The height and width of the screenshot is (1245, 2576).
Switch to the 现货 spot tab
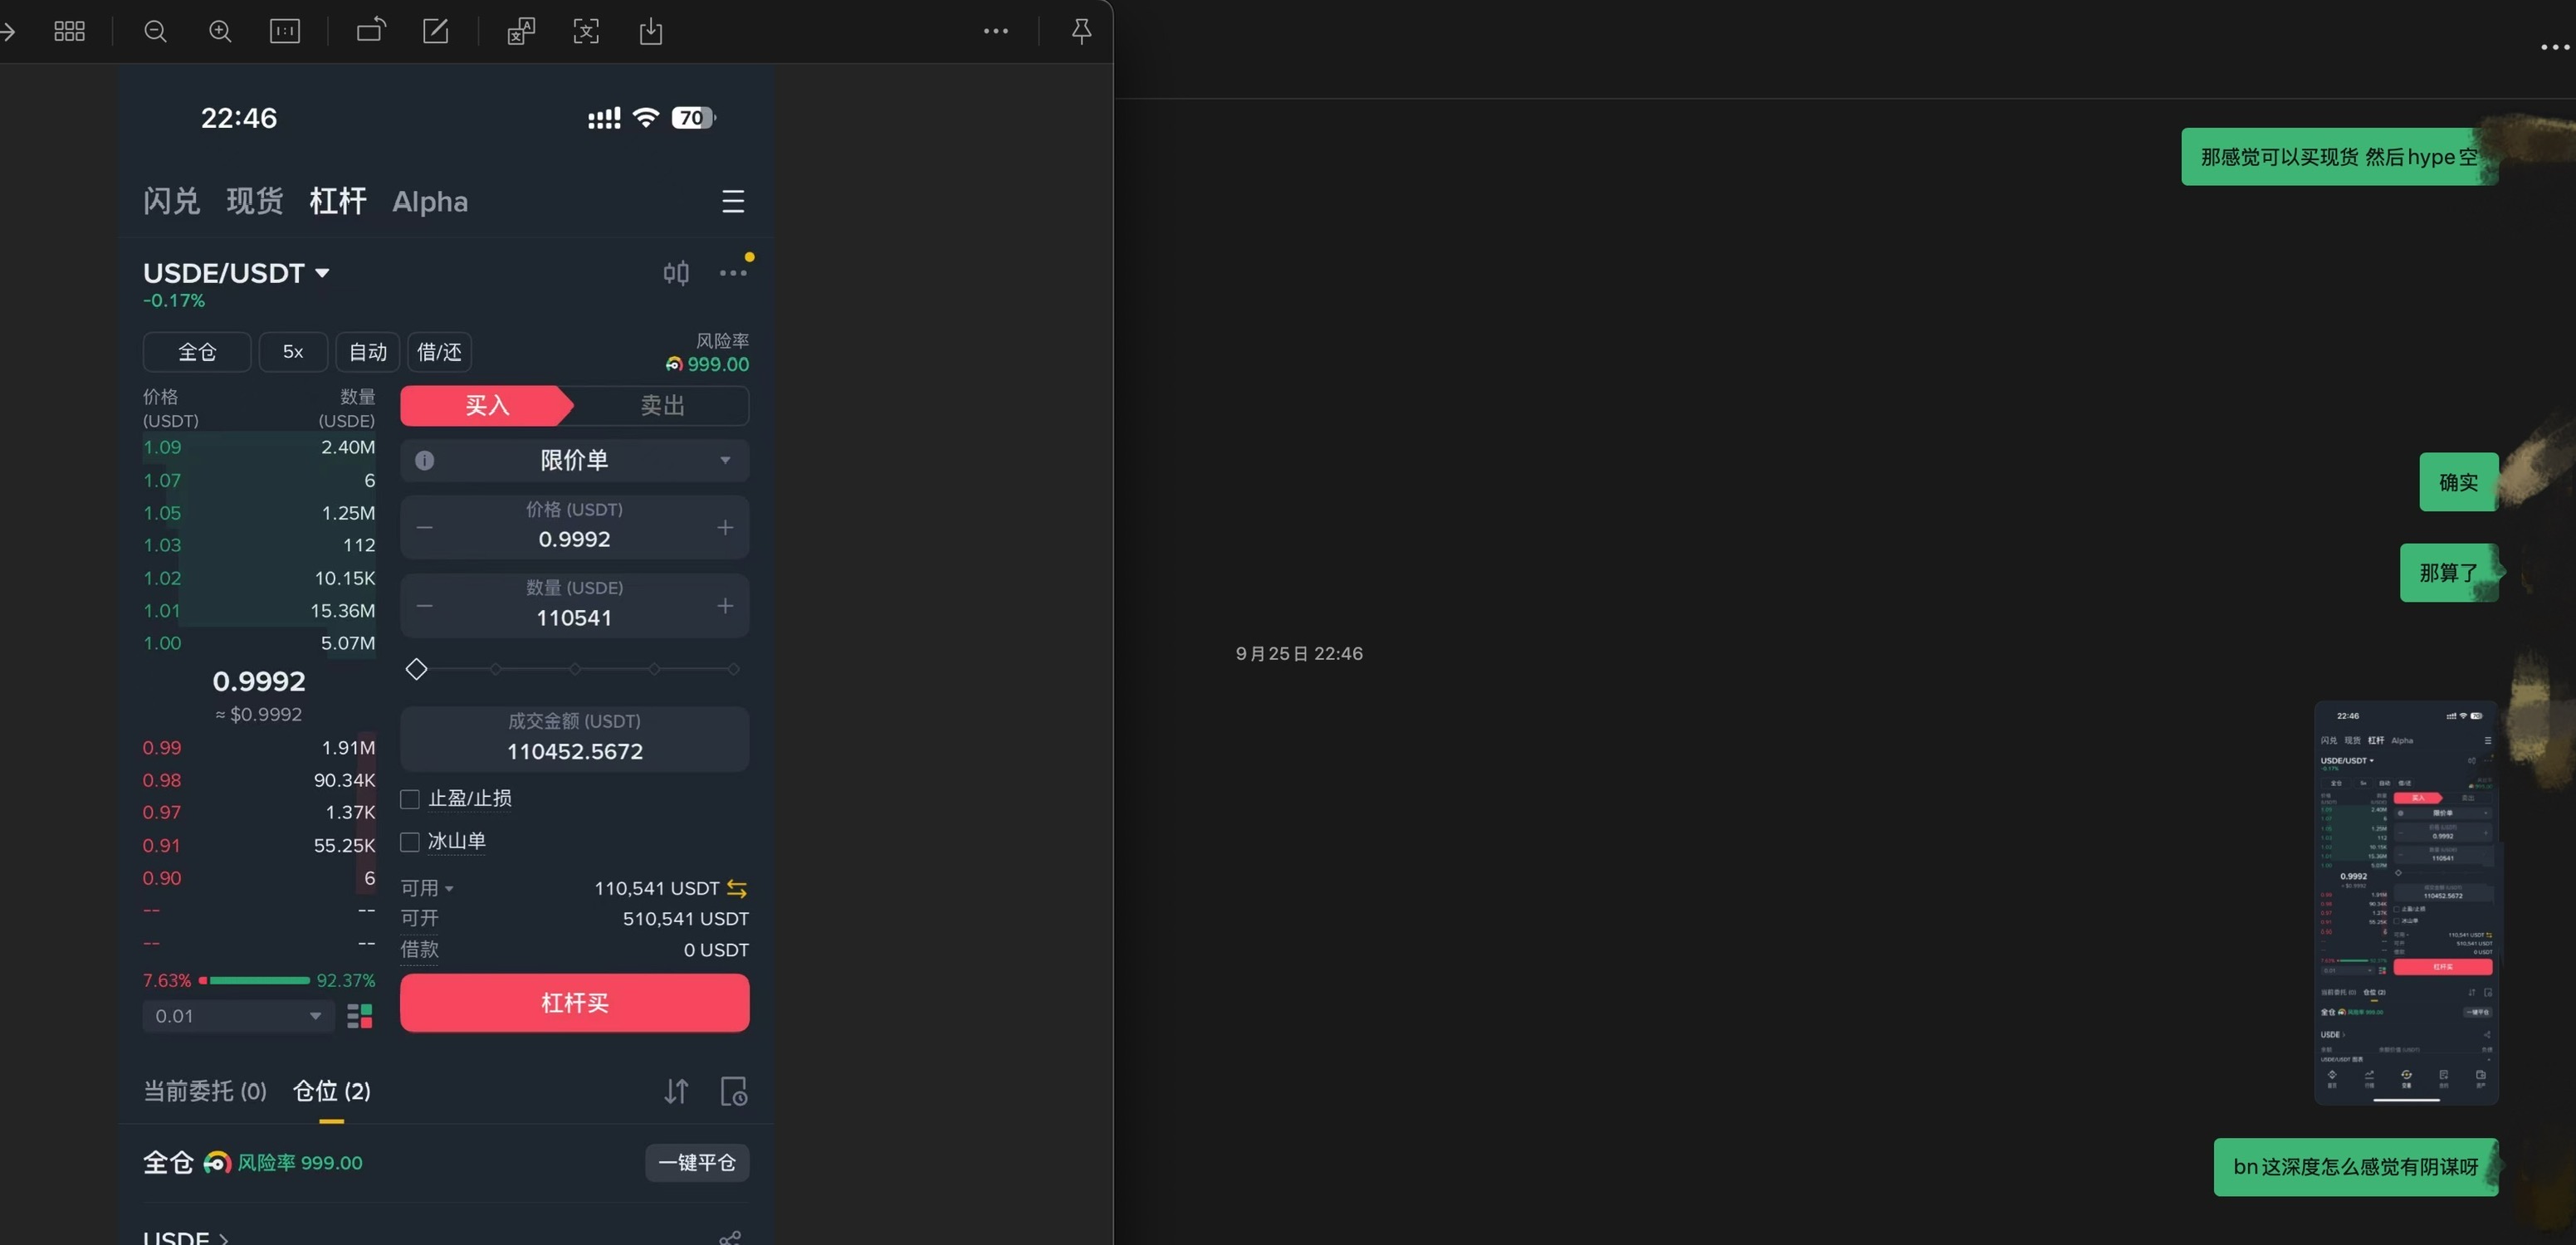click(254, 201)
